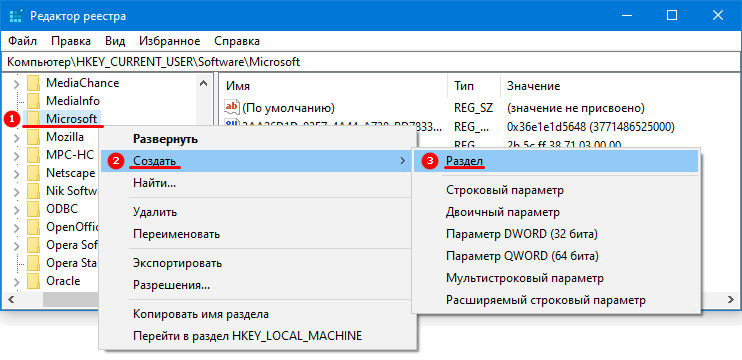The width and height of the screenshot is (742, 360).
Task: Open the Правка menu
Action: (71, 41)
